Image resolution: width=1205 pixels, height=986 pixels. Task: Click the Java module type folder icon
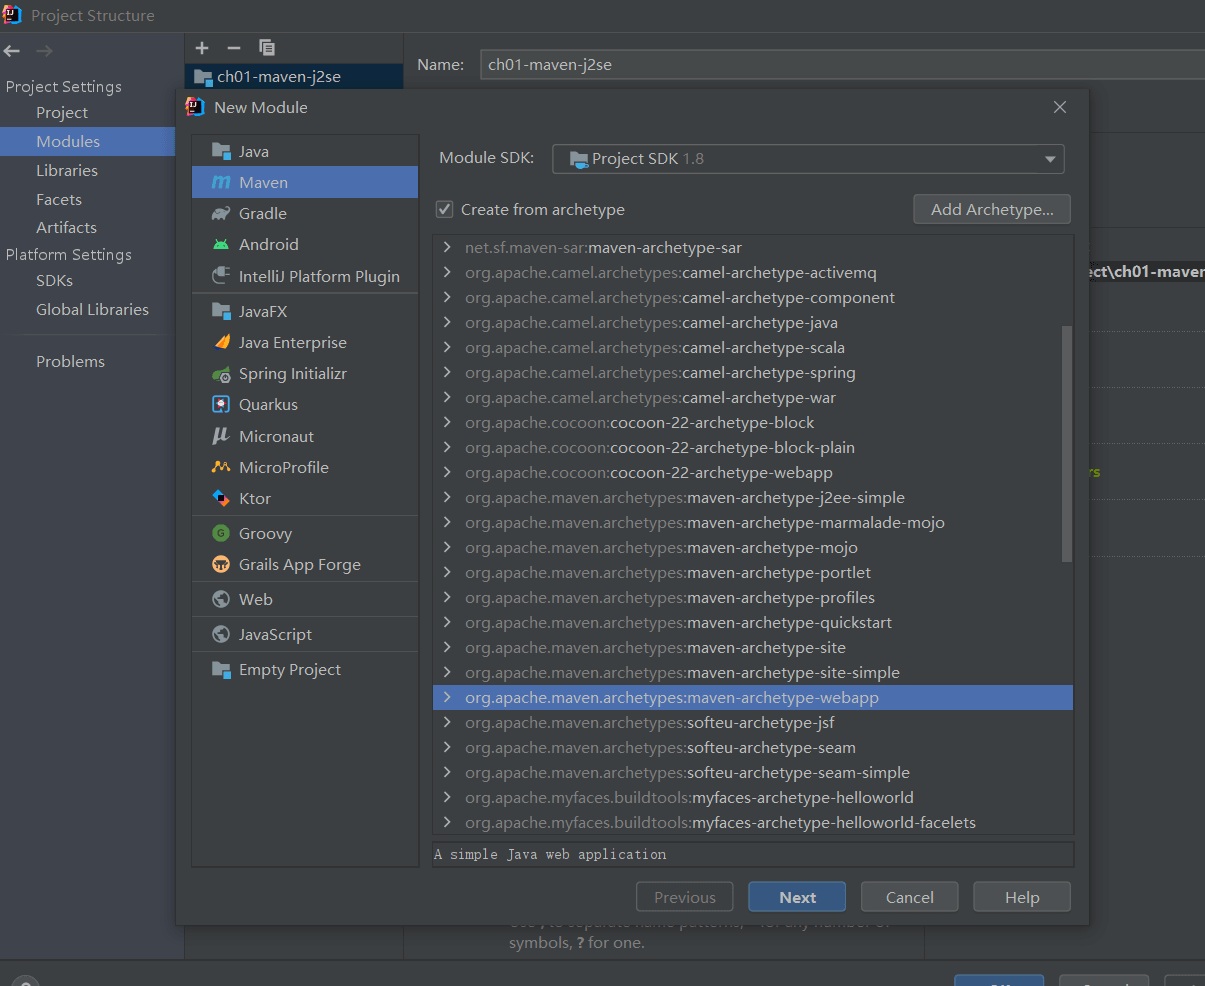pyautogui.click(x=221, y=151)
